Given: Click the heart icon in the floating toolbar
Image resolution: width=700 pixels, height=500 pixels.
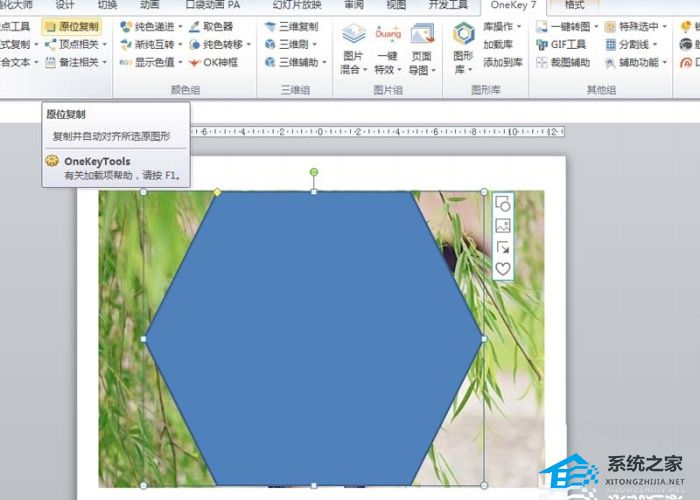Looking at the screenshot, I should (x=503, y=268).
